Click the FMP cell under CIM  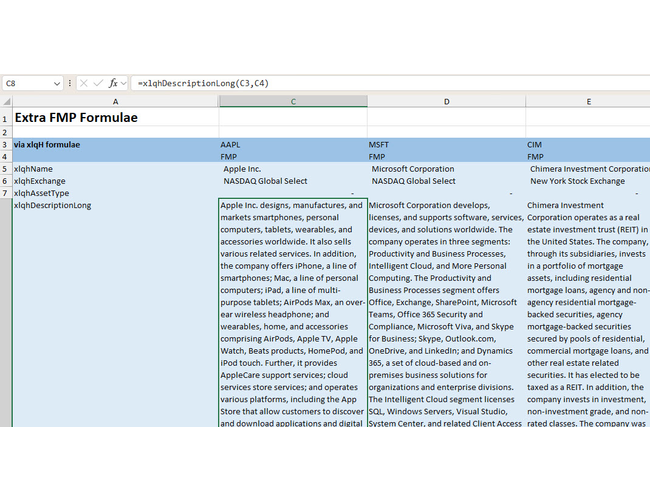(x=588, y=157)
